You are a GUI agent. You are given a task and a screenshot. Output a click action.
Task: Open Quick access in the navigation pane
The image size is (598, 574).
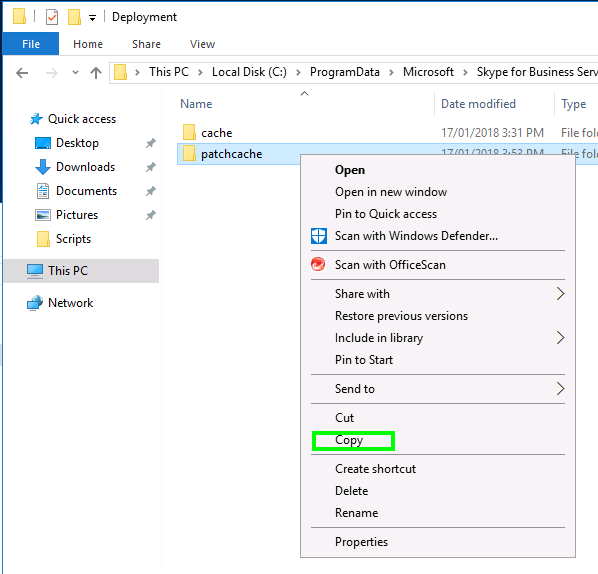pyautogui.click(x=82, y=119)
